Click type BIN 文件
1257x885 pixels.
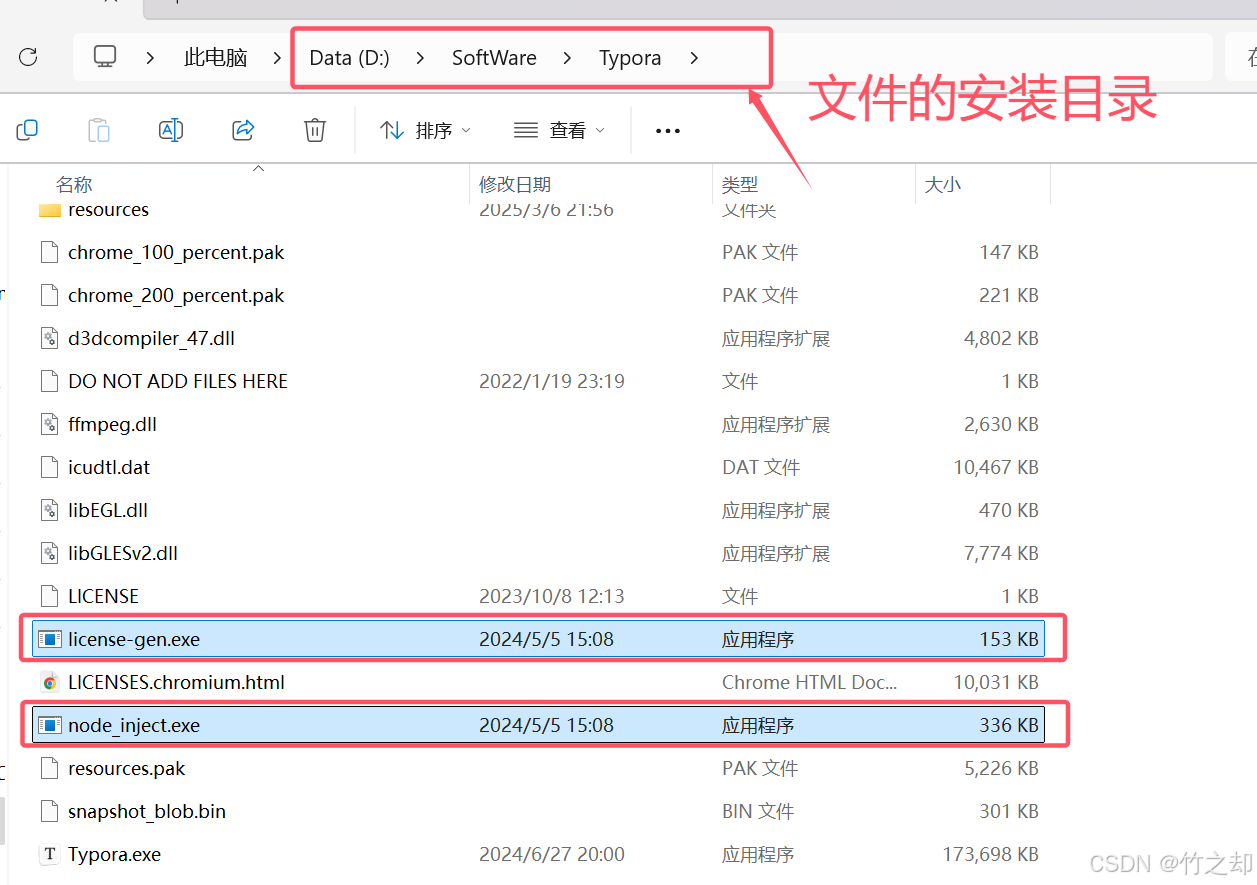[758, 811]
